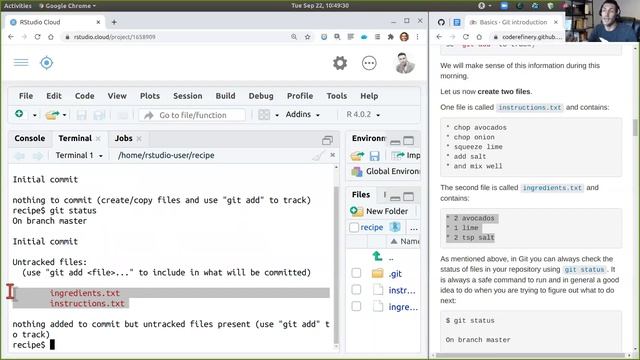This screenshot has width=640, height=360.
Task: Close the Jobs tab
Action: (x=139, y=139)
